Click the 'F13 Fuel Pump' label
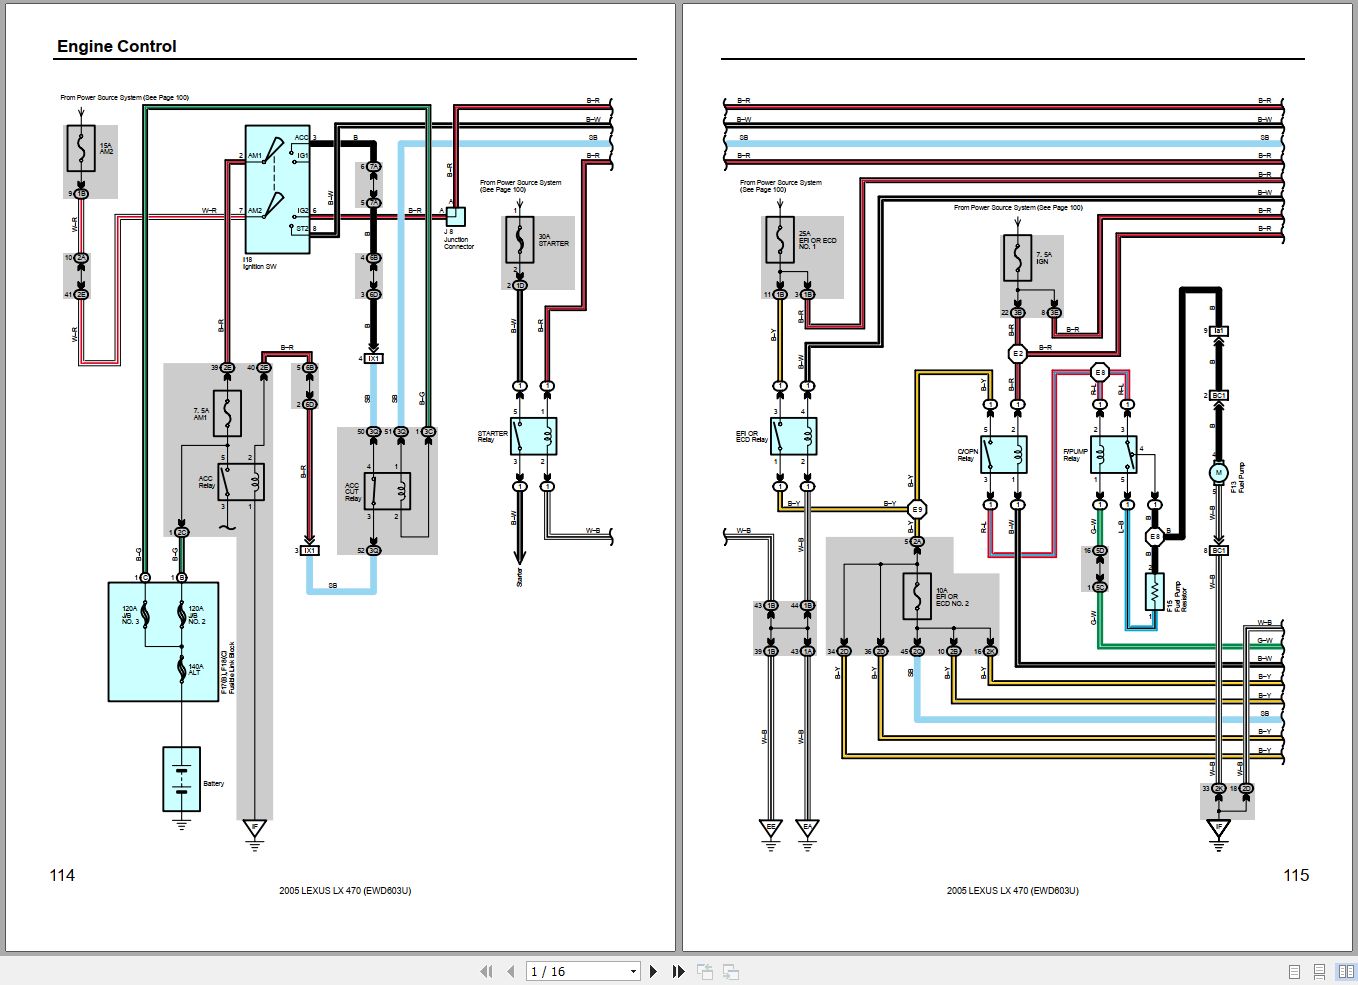Screen dimensions: 1358x985 tap(1238, 477)
